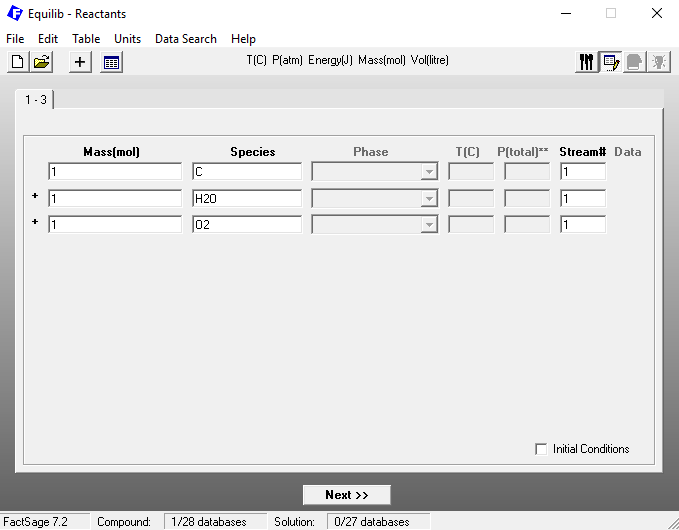Open the Units menu
Screen dimensions: 679x530
[x=127, y=39]
